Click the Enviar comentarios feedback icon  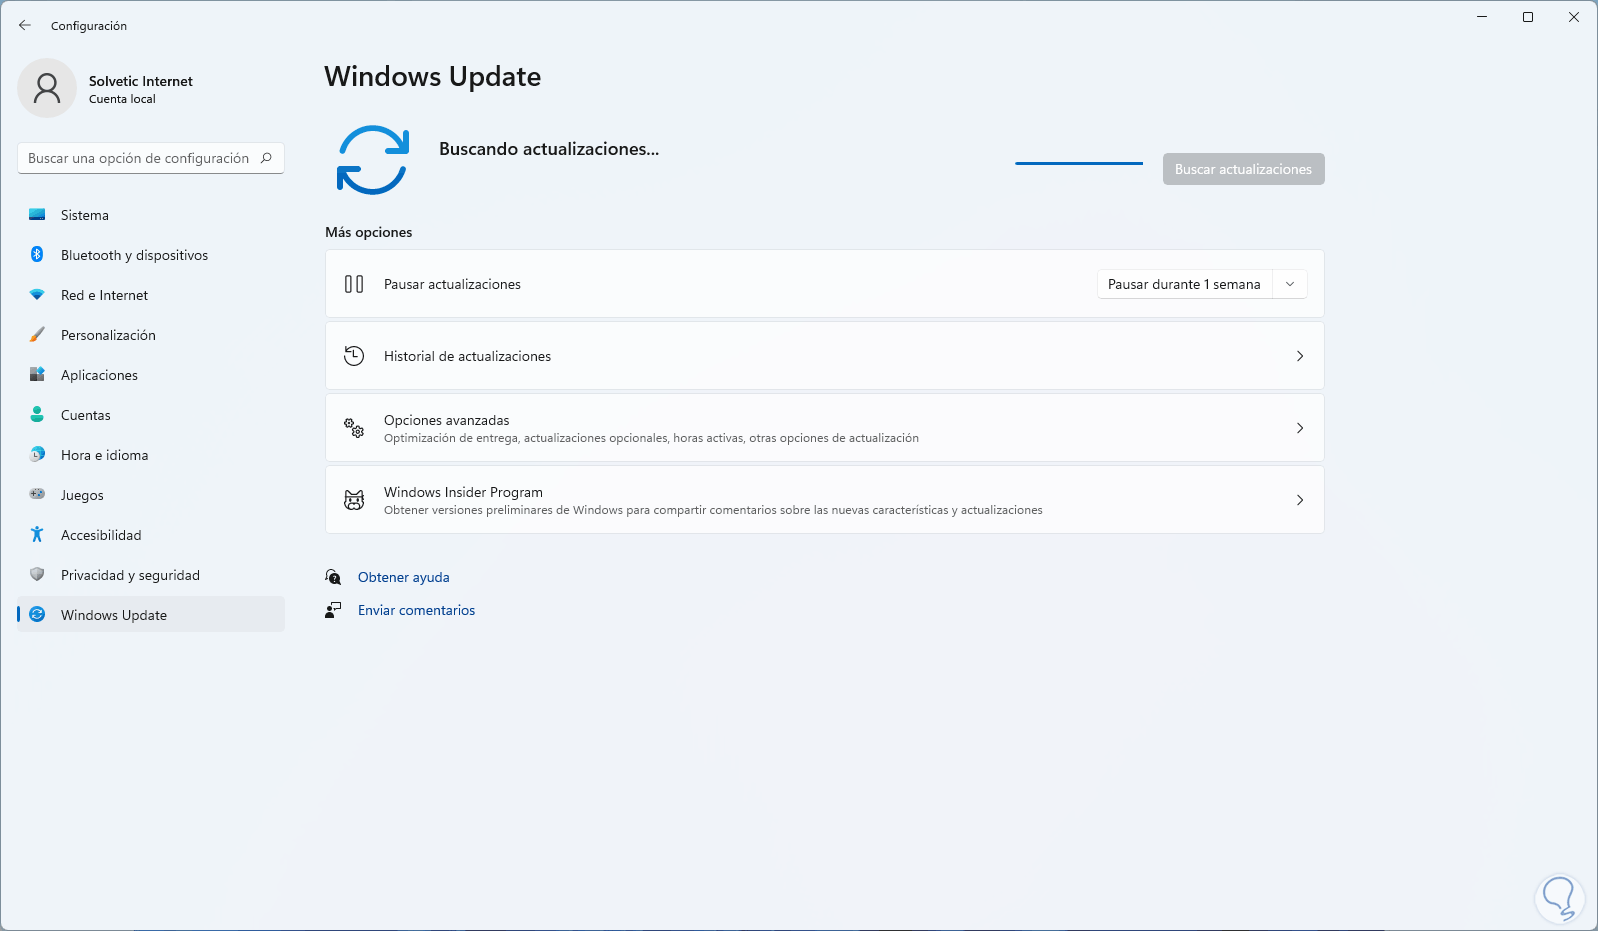(333, 610)
